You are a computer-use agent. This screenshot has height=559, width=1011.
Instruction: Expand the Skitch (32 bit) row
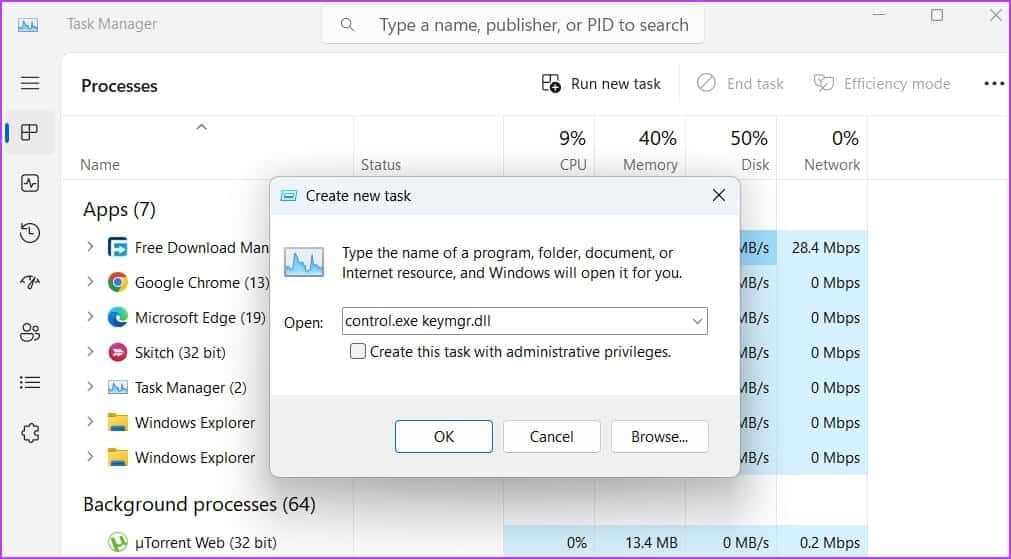(x=90, y=351)
